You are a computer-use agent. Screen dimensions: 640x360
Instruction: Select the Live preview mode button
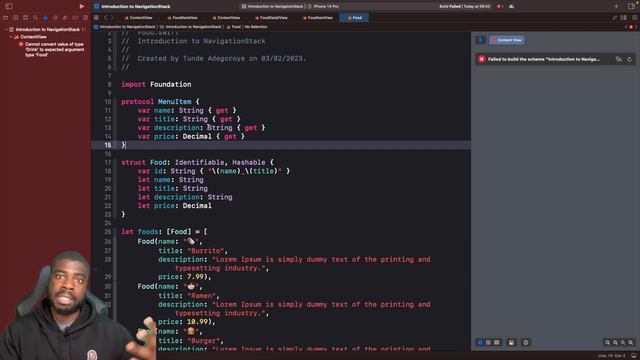(x=480, y=342)
